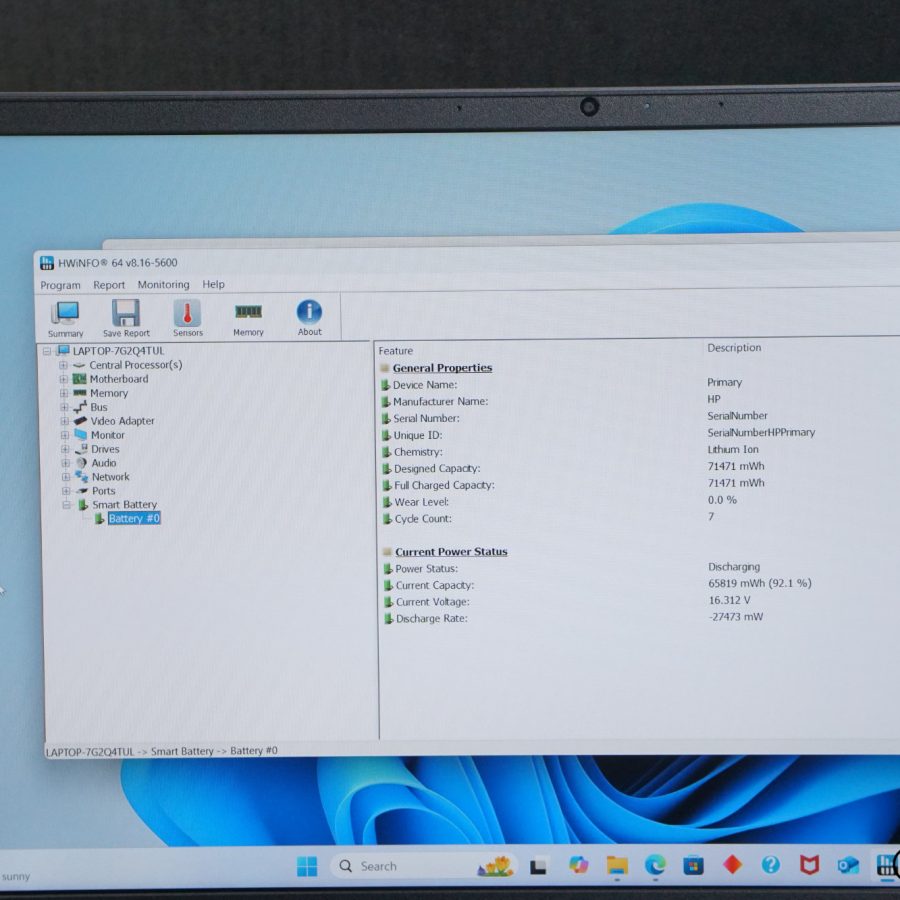900x900 pixels.
Task: Click the Bus connector icon in tree
Action: (80, 407)
